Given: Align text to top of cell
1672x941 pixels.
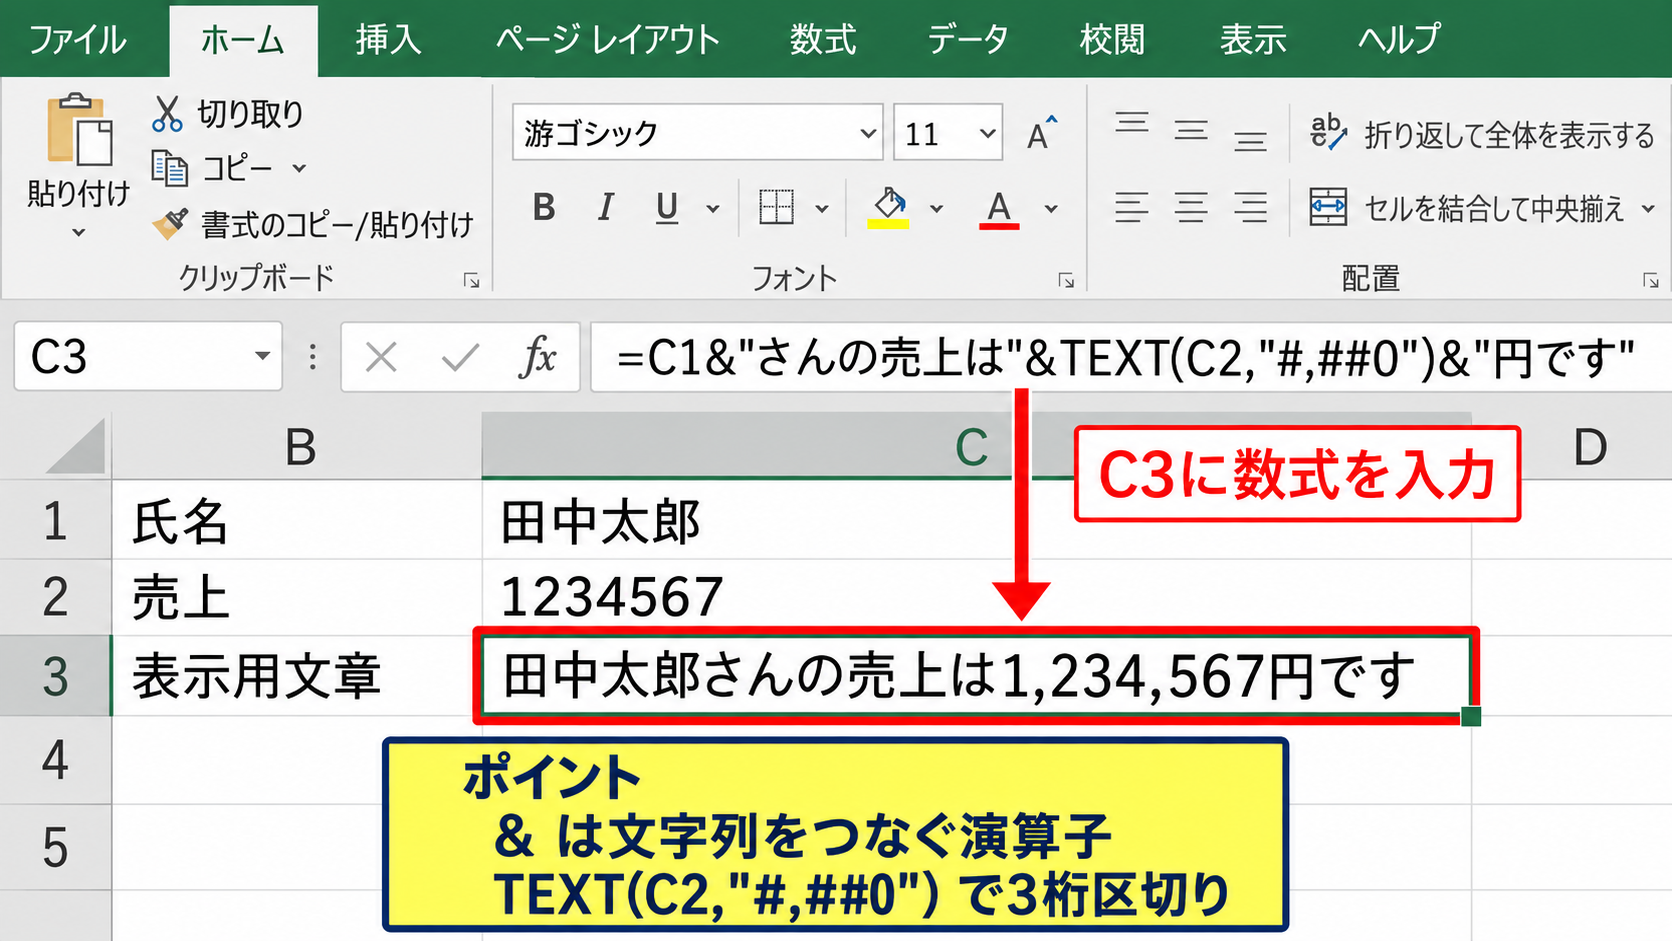Looking at the screenshot, I should 1132,125.
